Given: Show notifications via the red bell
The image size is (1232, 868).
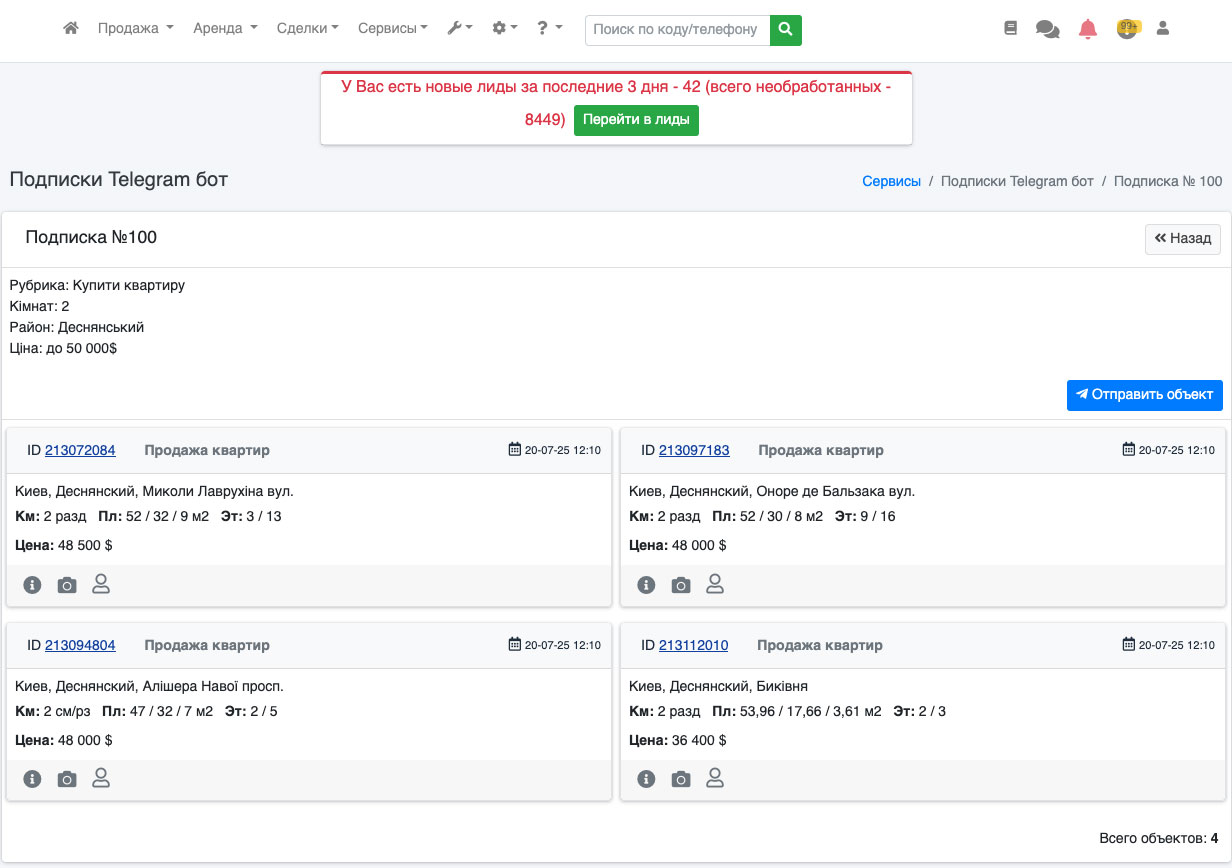Looking at the screenshot, I should tap(1088, 29).
